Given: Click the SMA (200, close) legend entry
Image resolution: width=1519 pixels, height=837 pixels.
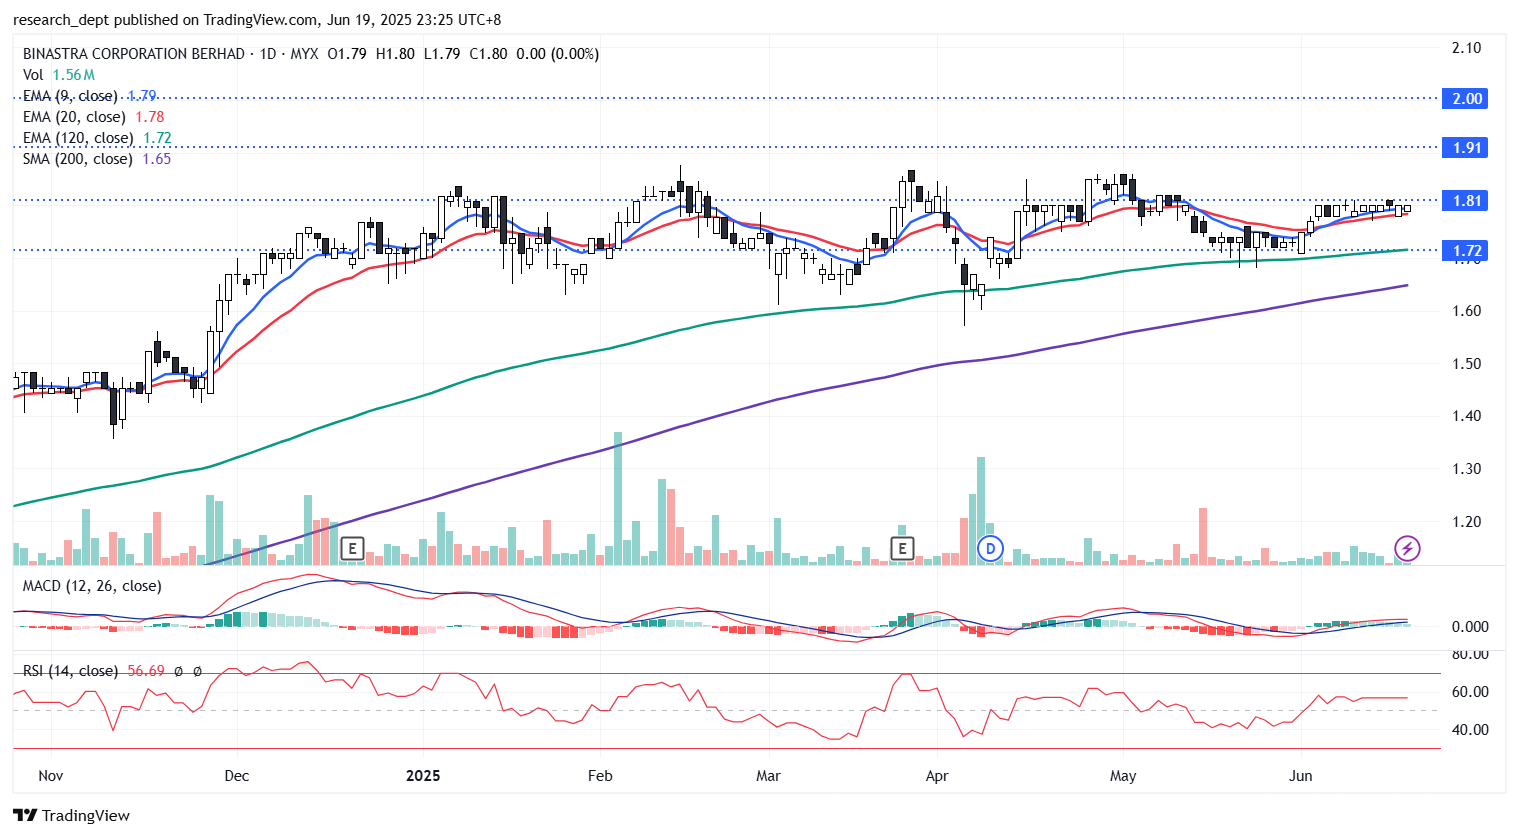Looking at the screenshot, I should 96,159.
